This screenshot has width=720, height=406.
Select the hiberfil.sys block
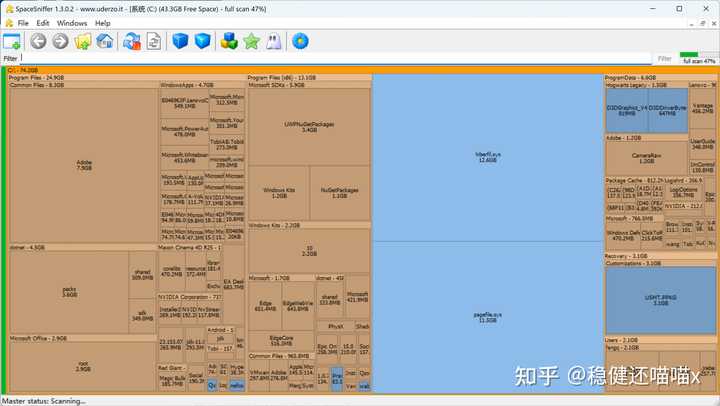488,158
